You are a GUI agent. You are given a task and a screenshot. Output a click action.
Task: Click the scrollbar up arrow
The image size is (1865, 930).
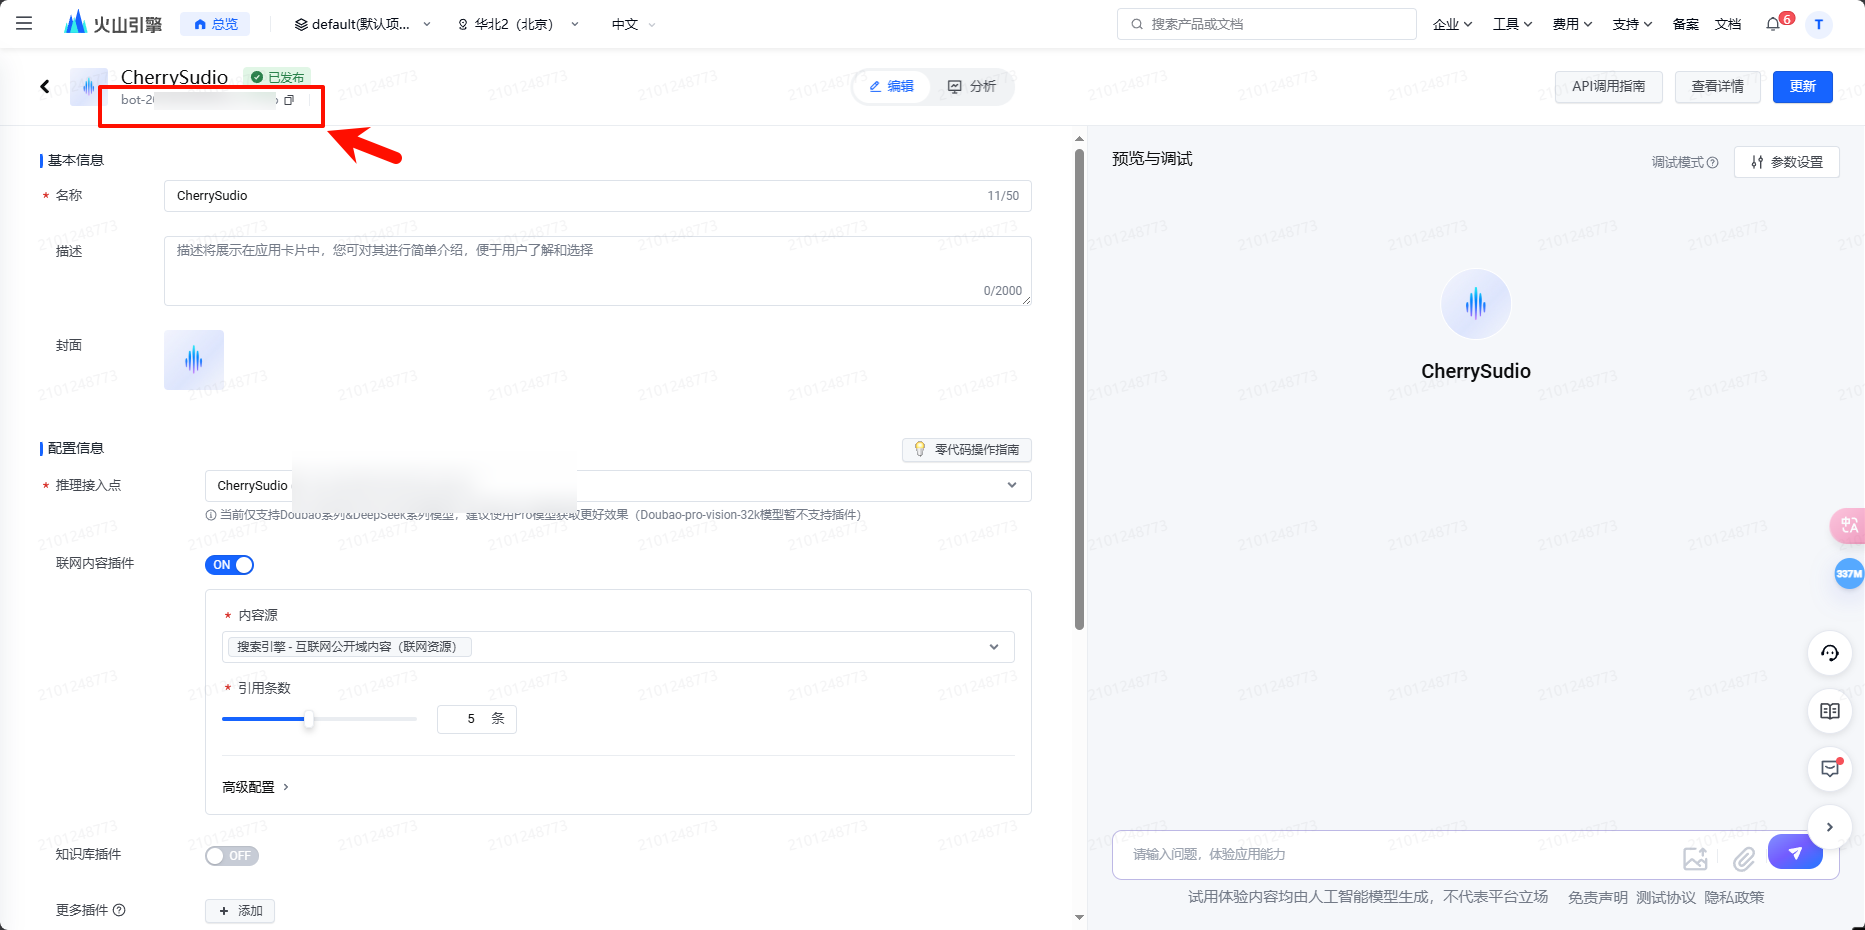[x=1079, y=139]
